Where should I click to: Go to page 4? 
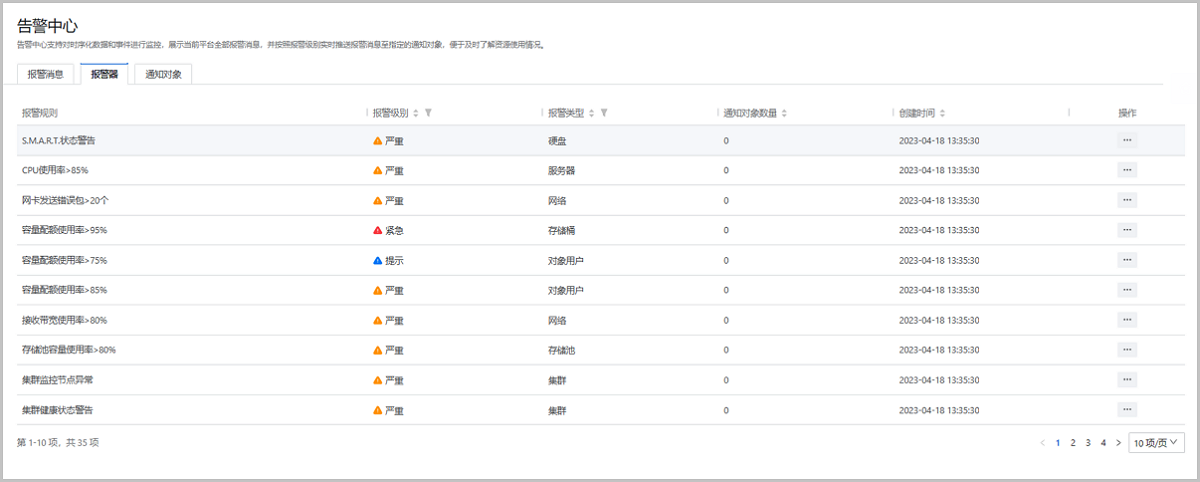(x=1103, y=442)
